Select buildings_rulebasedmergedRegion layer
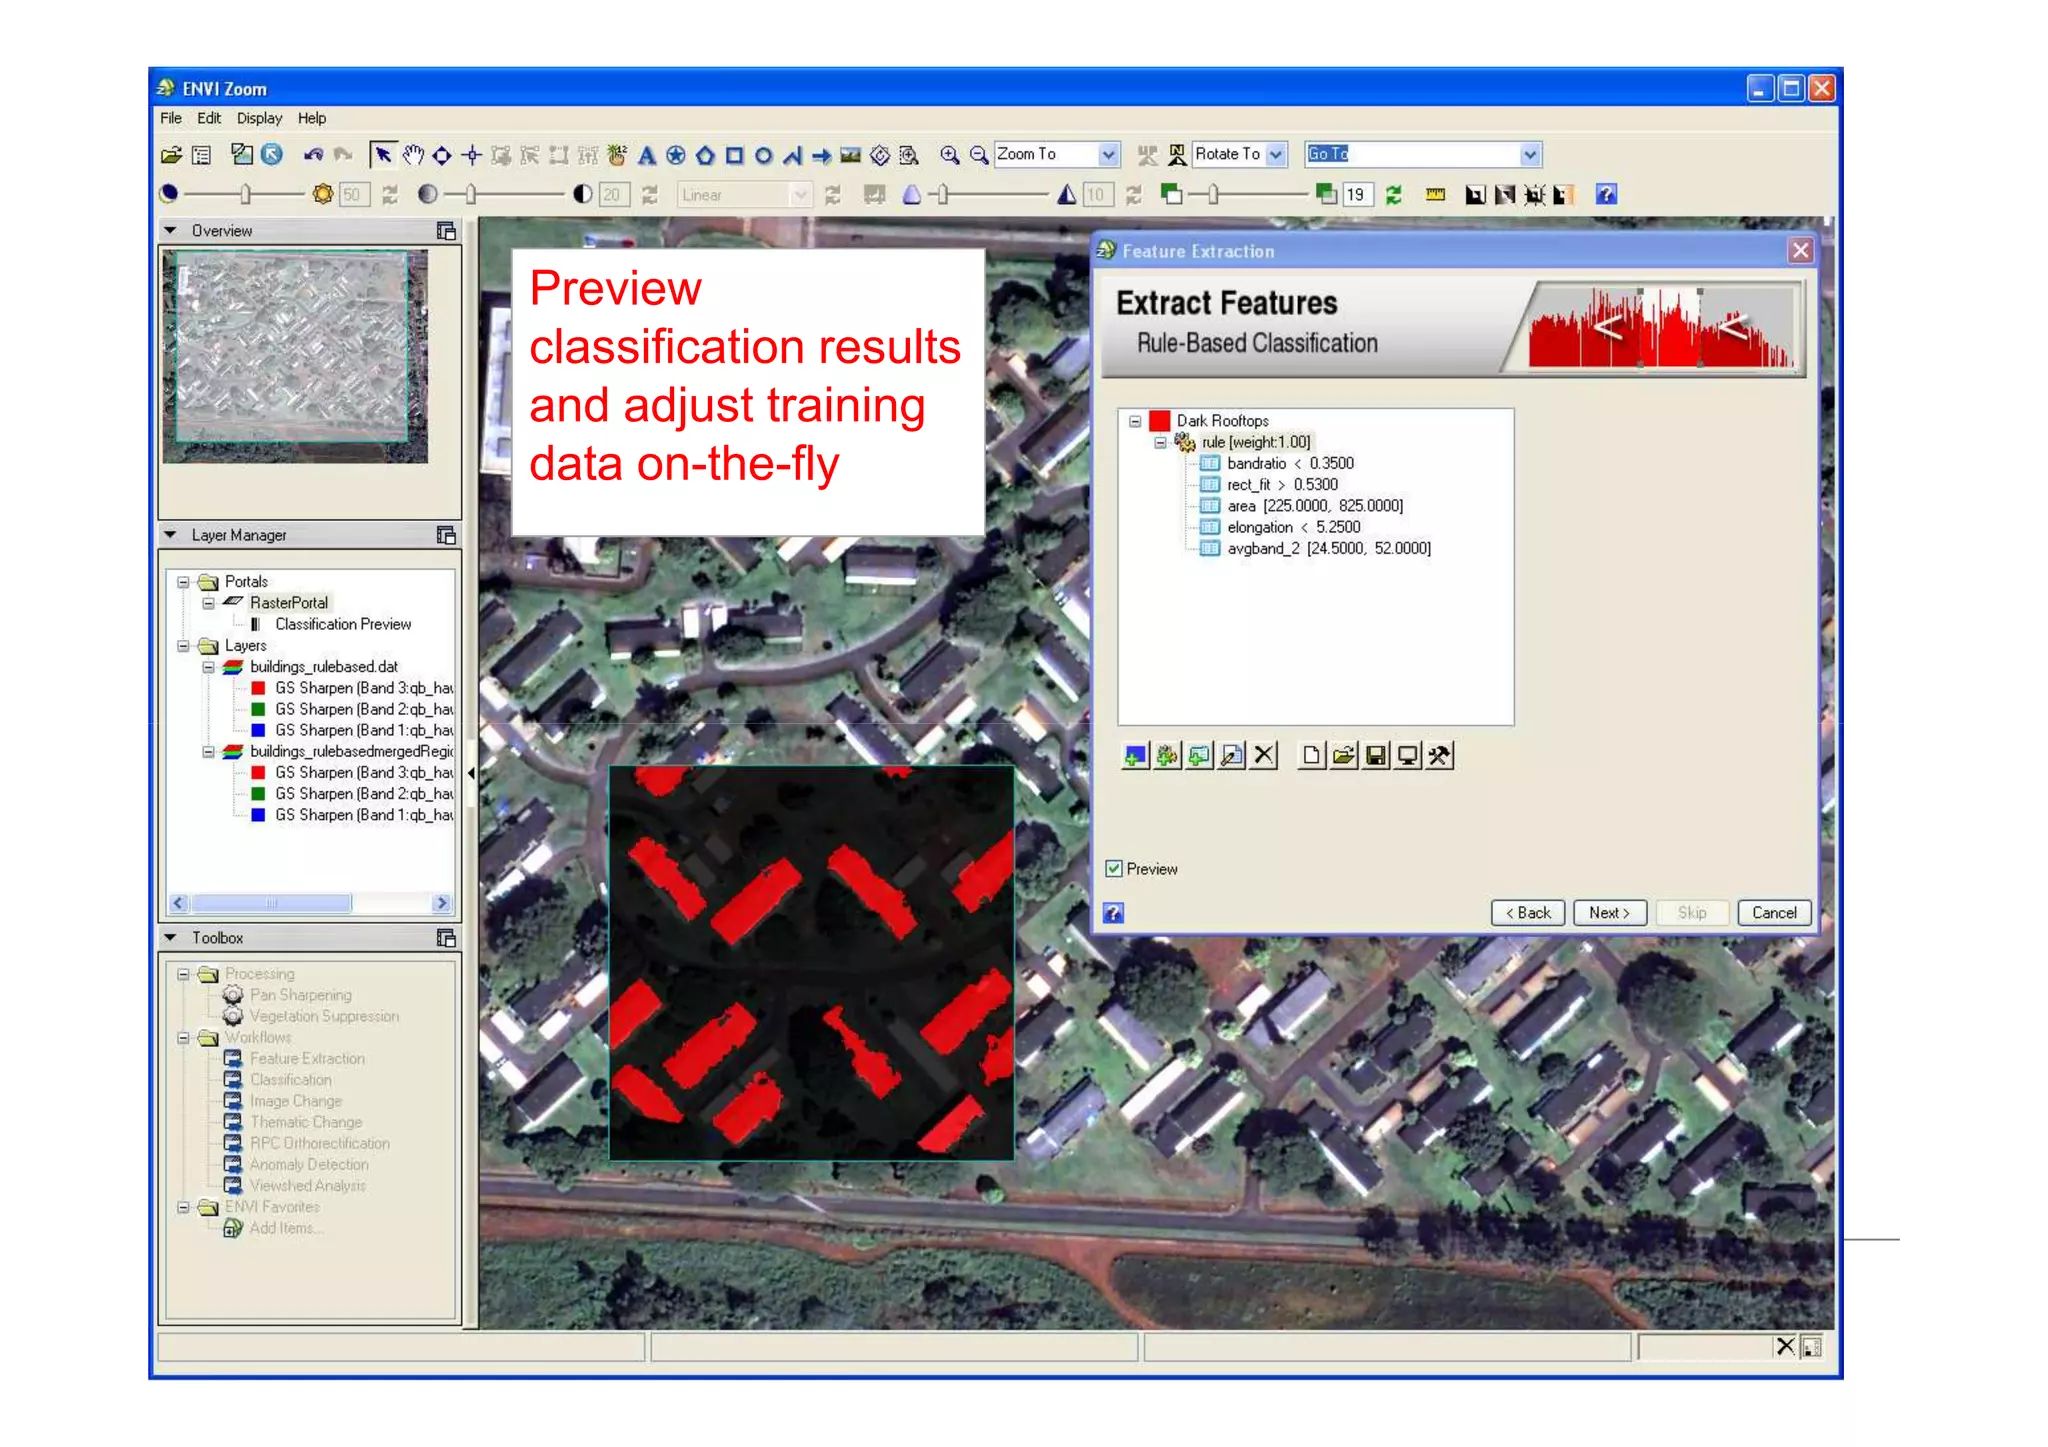The image size is (2048, 1447). pos(351,752)
